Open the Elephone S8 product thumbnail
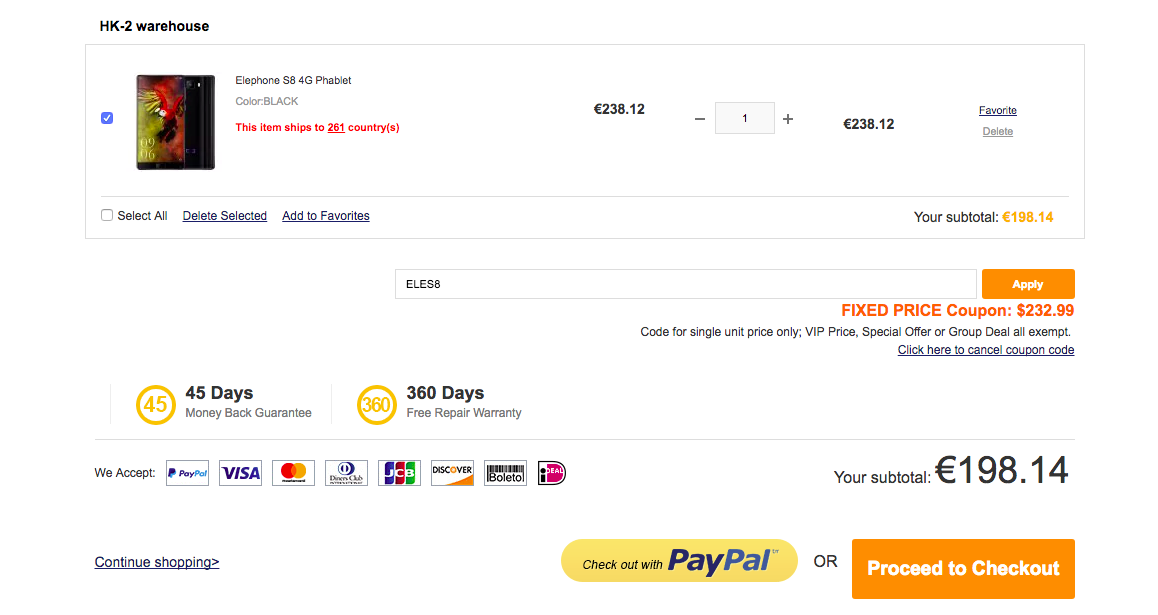This screenshot has height=615, width=1158. pyautogui.click(x=175, y=122)
